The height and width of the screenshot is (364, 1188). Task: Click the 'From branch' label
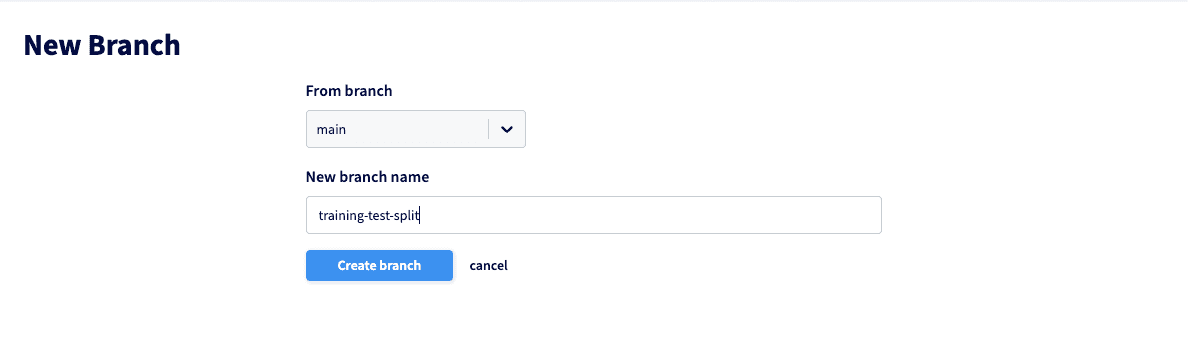click(349, 91)
